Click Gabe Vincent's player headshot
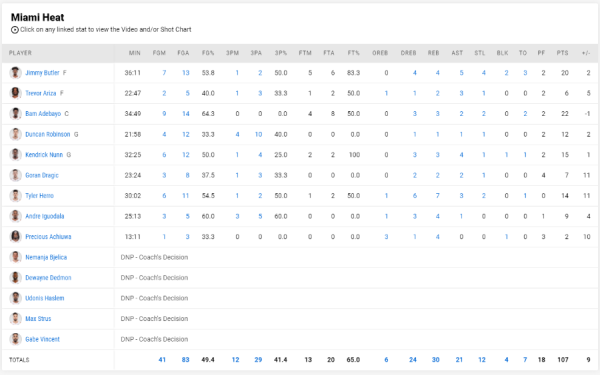Image resolution: width=600 pixels, height=375 pixels. tap(15, 339)
